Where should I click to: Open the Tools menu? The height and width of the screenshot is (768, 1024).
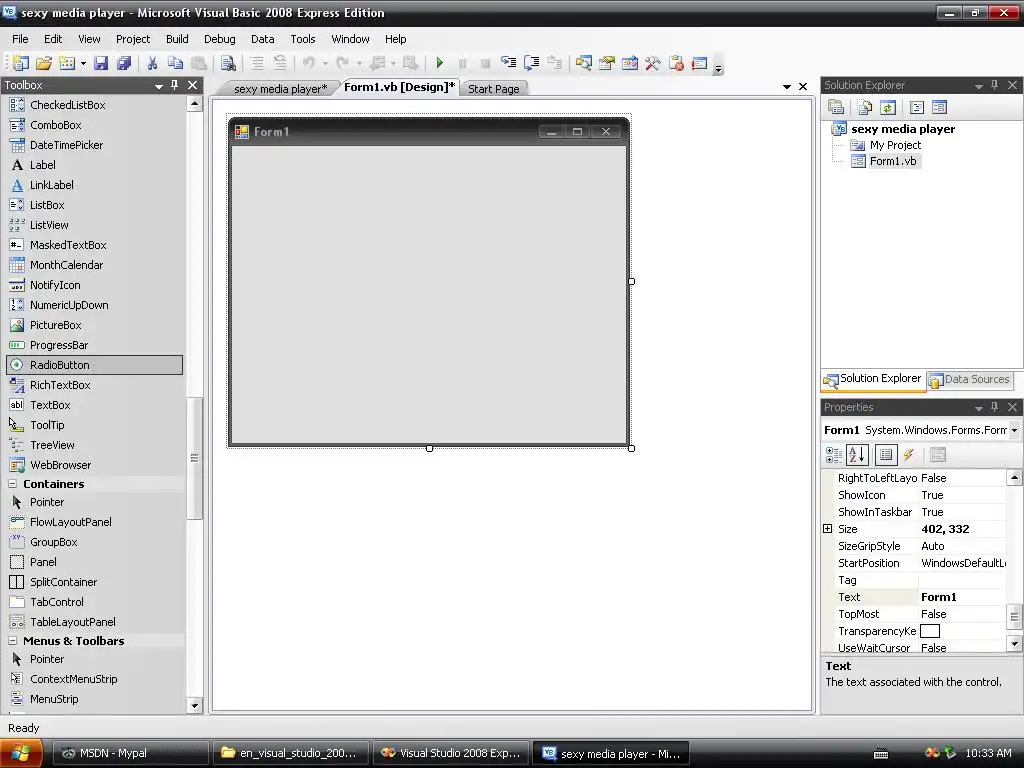point(302,39)
